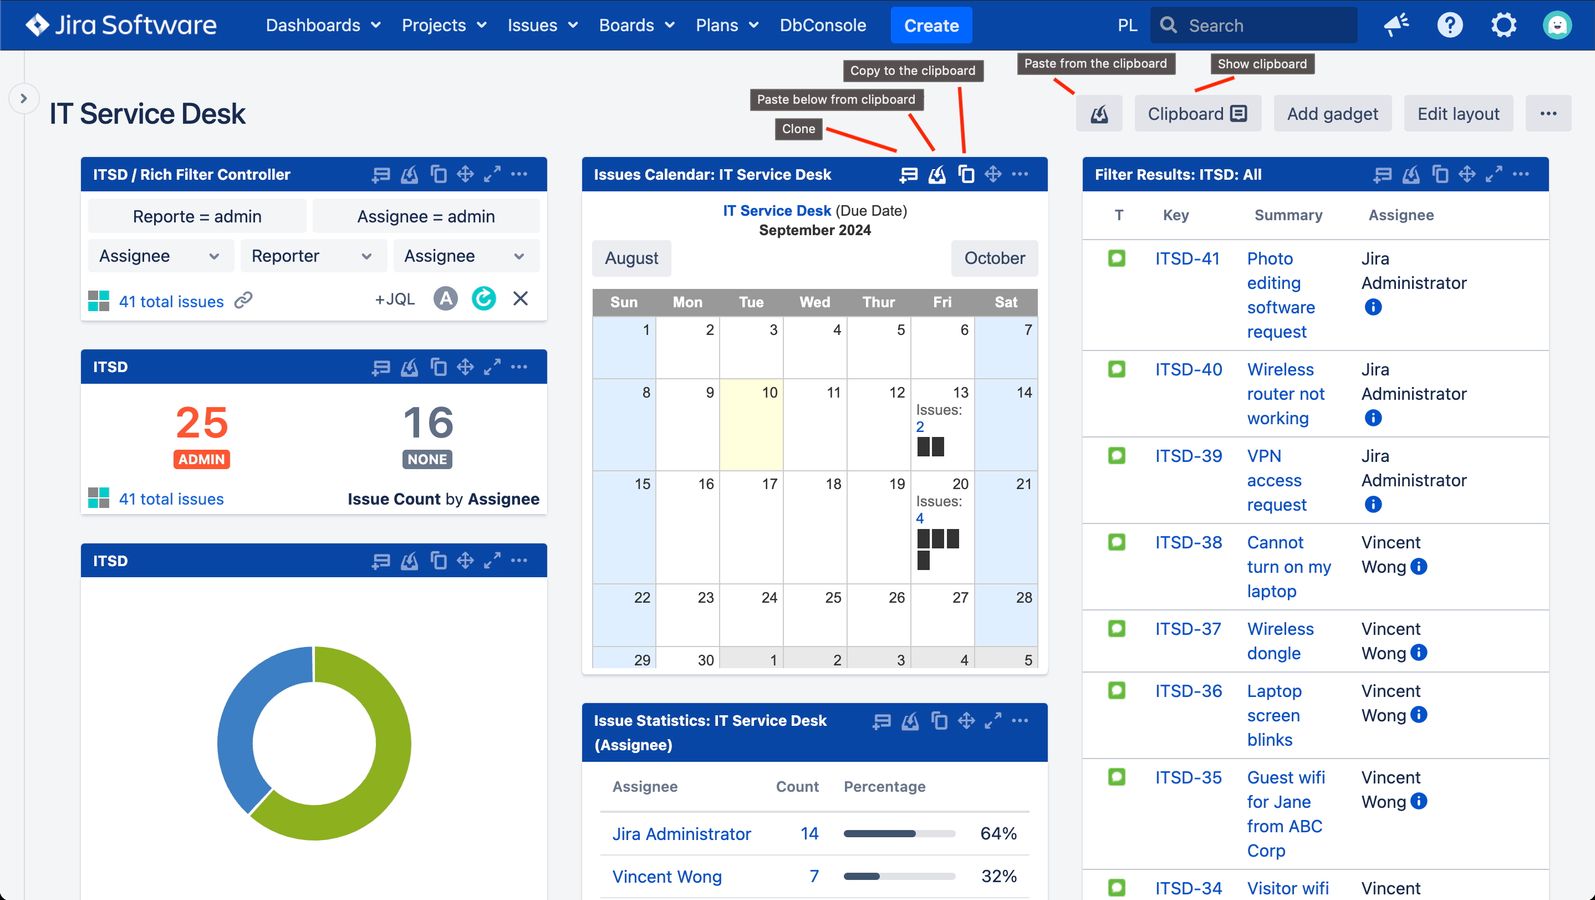Open issue ITSD-41
Image resolution: width=1595 pixels, height=900 pixels.
[1187, 259]
